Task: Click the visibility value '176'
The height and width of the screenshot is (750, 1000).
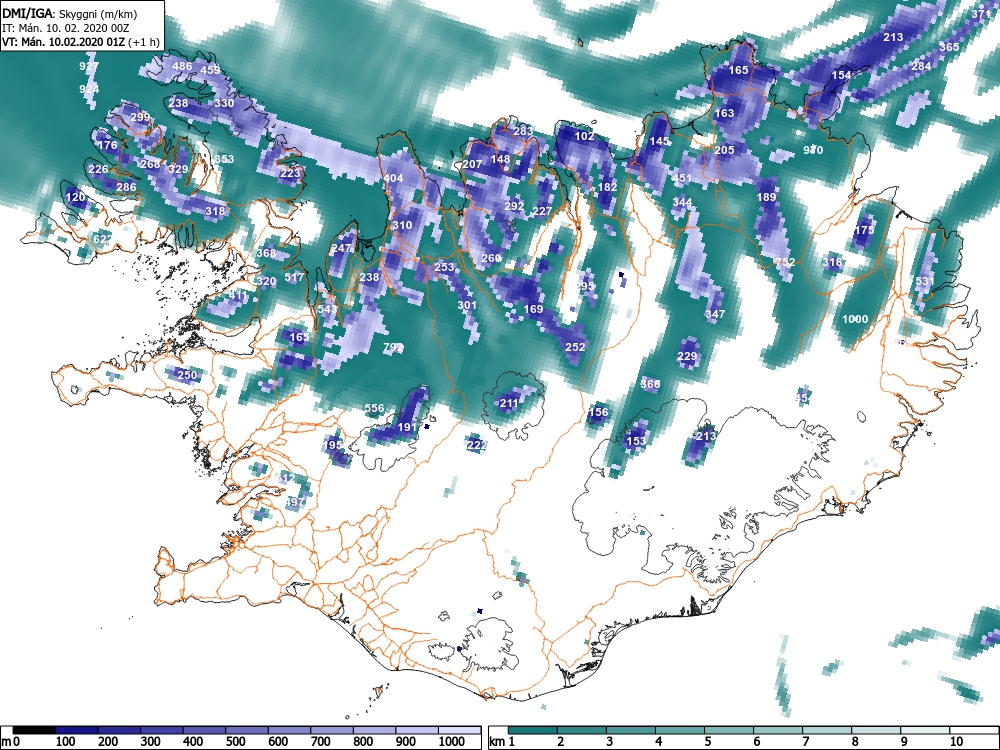Action: (108, 145)
